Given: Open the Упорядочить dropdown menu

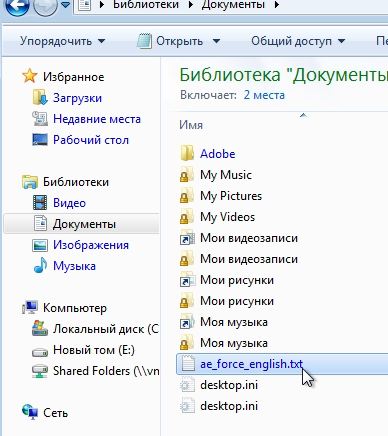Looking at the screenshot, I should tap(63, 41).
